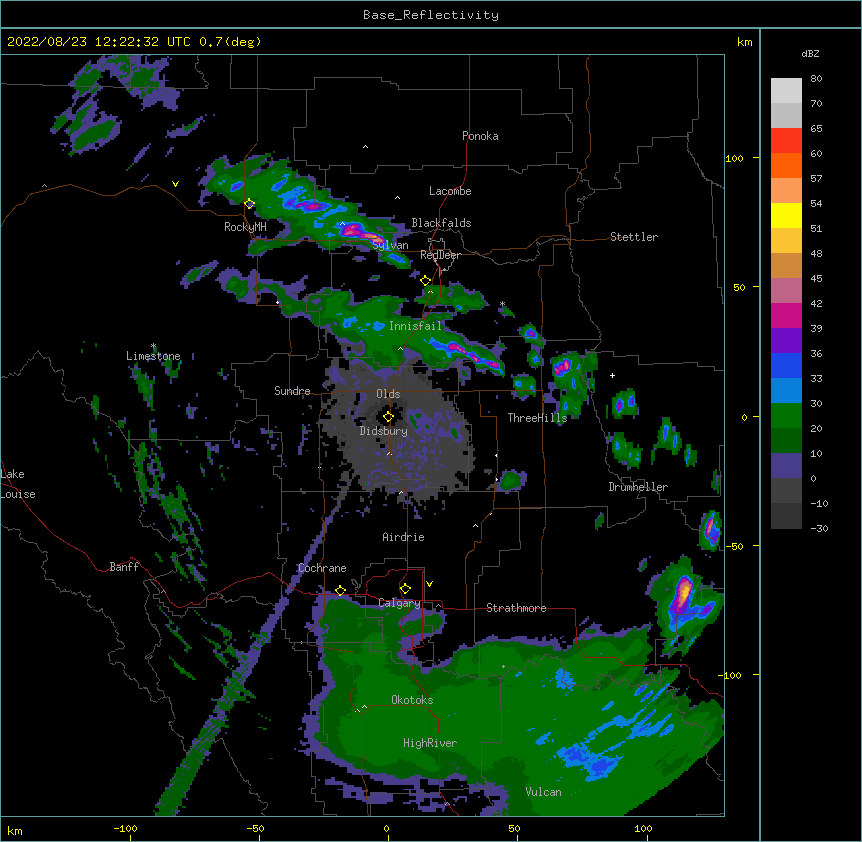862x842 pixels.
Task: Click the Vulcan label
Action: [544, 792]
